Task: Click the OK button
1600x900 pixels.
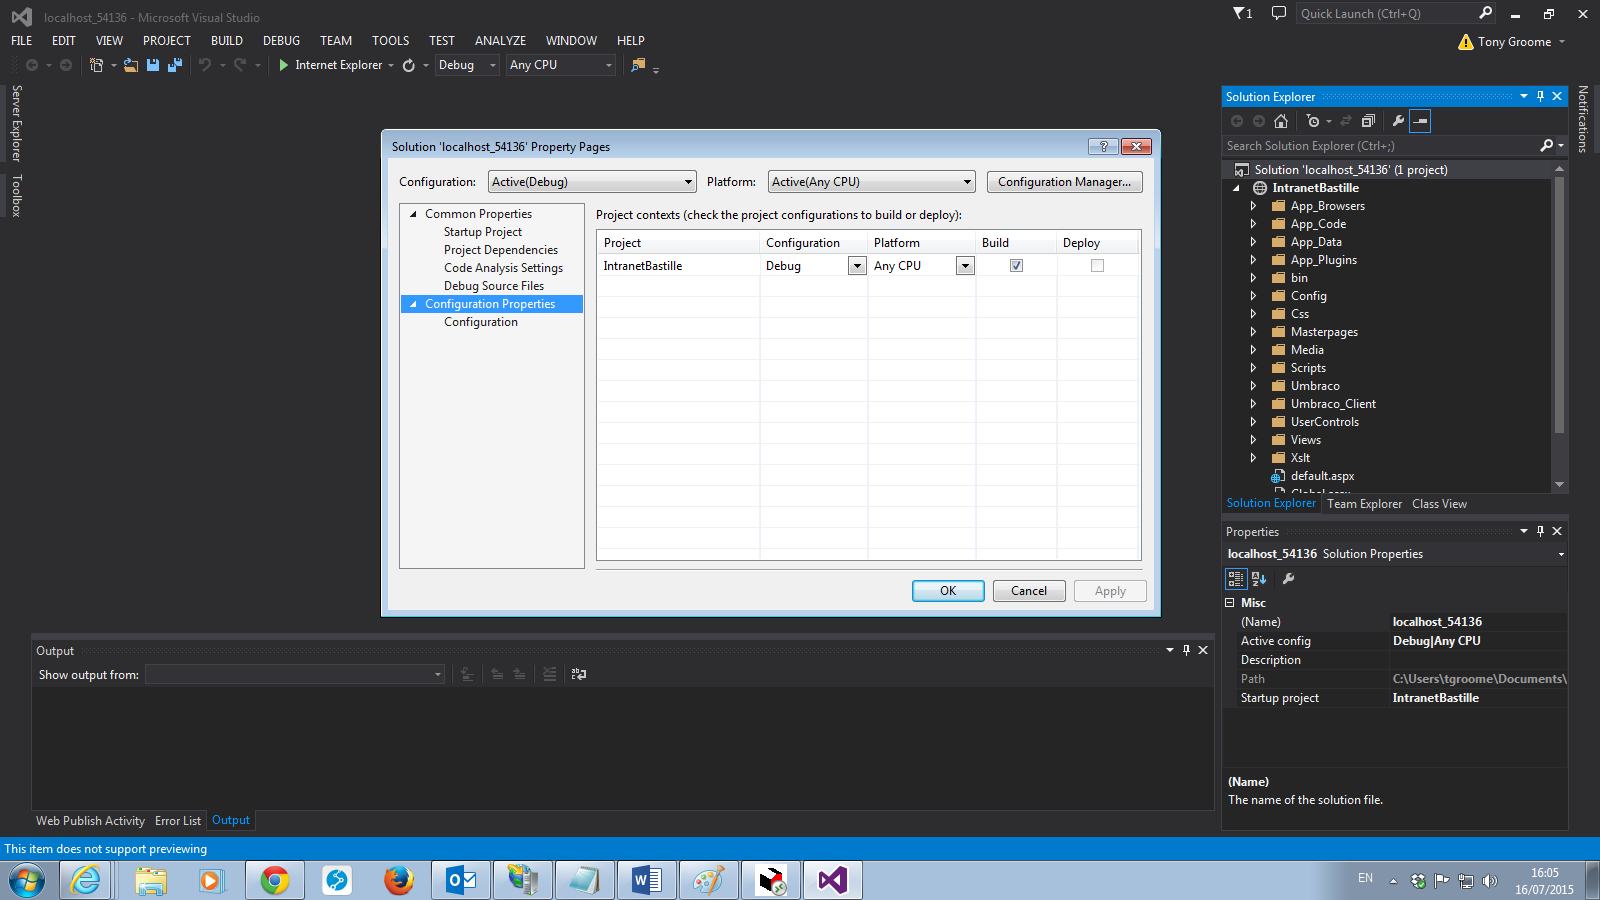Action: [x=948, y=591]
